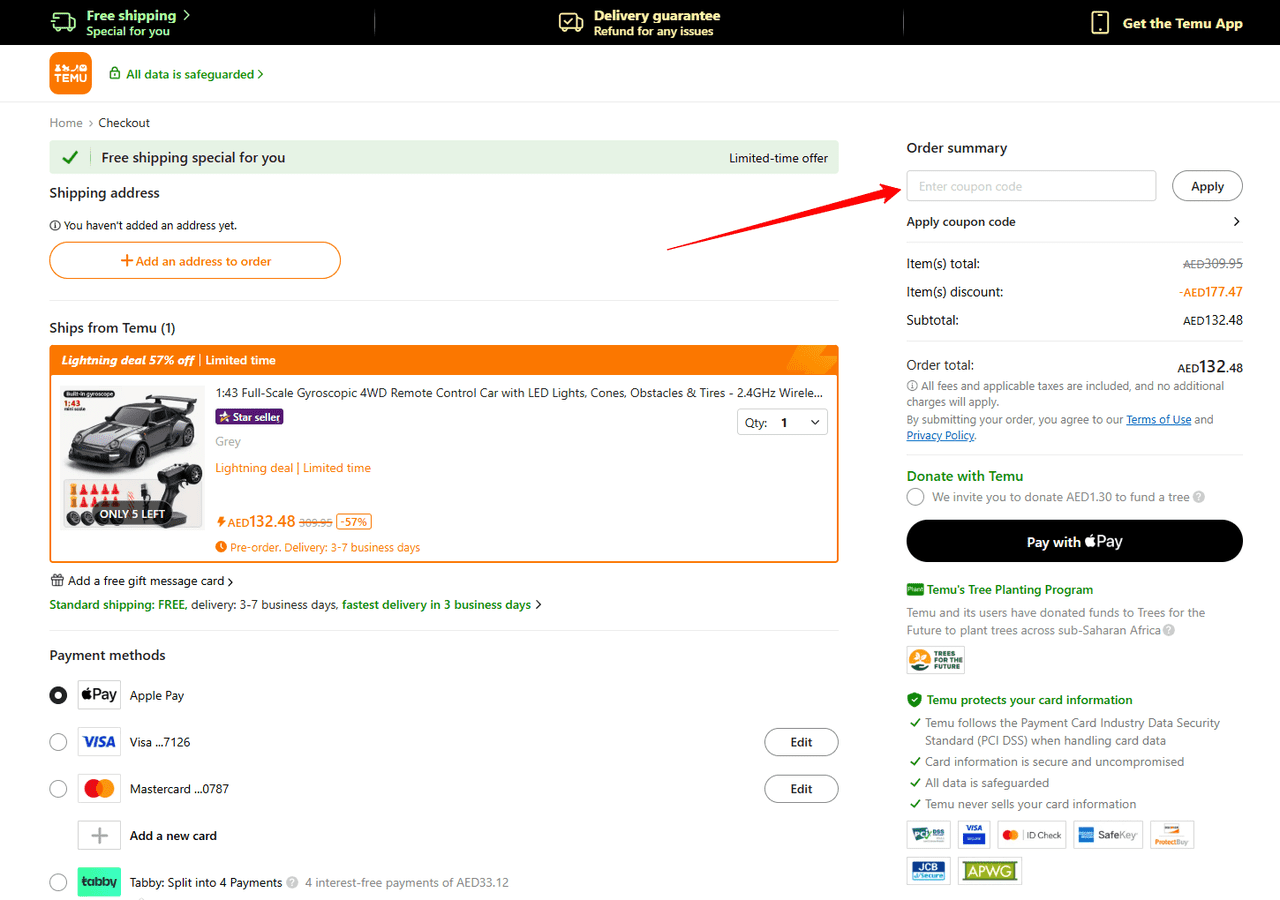Screen dimensions: 1280x900
Task: Go to Home breadcrumb
Action: 66,123
